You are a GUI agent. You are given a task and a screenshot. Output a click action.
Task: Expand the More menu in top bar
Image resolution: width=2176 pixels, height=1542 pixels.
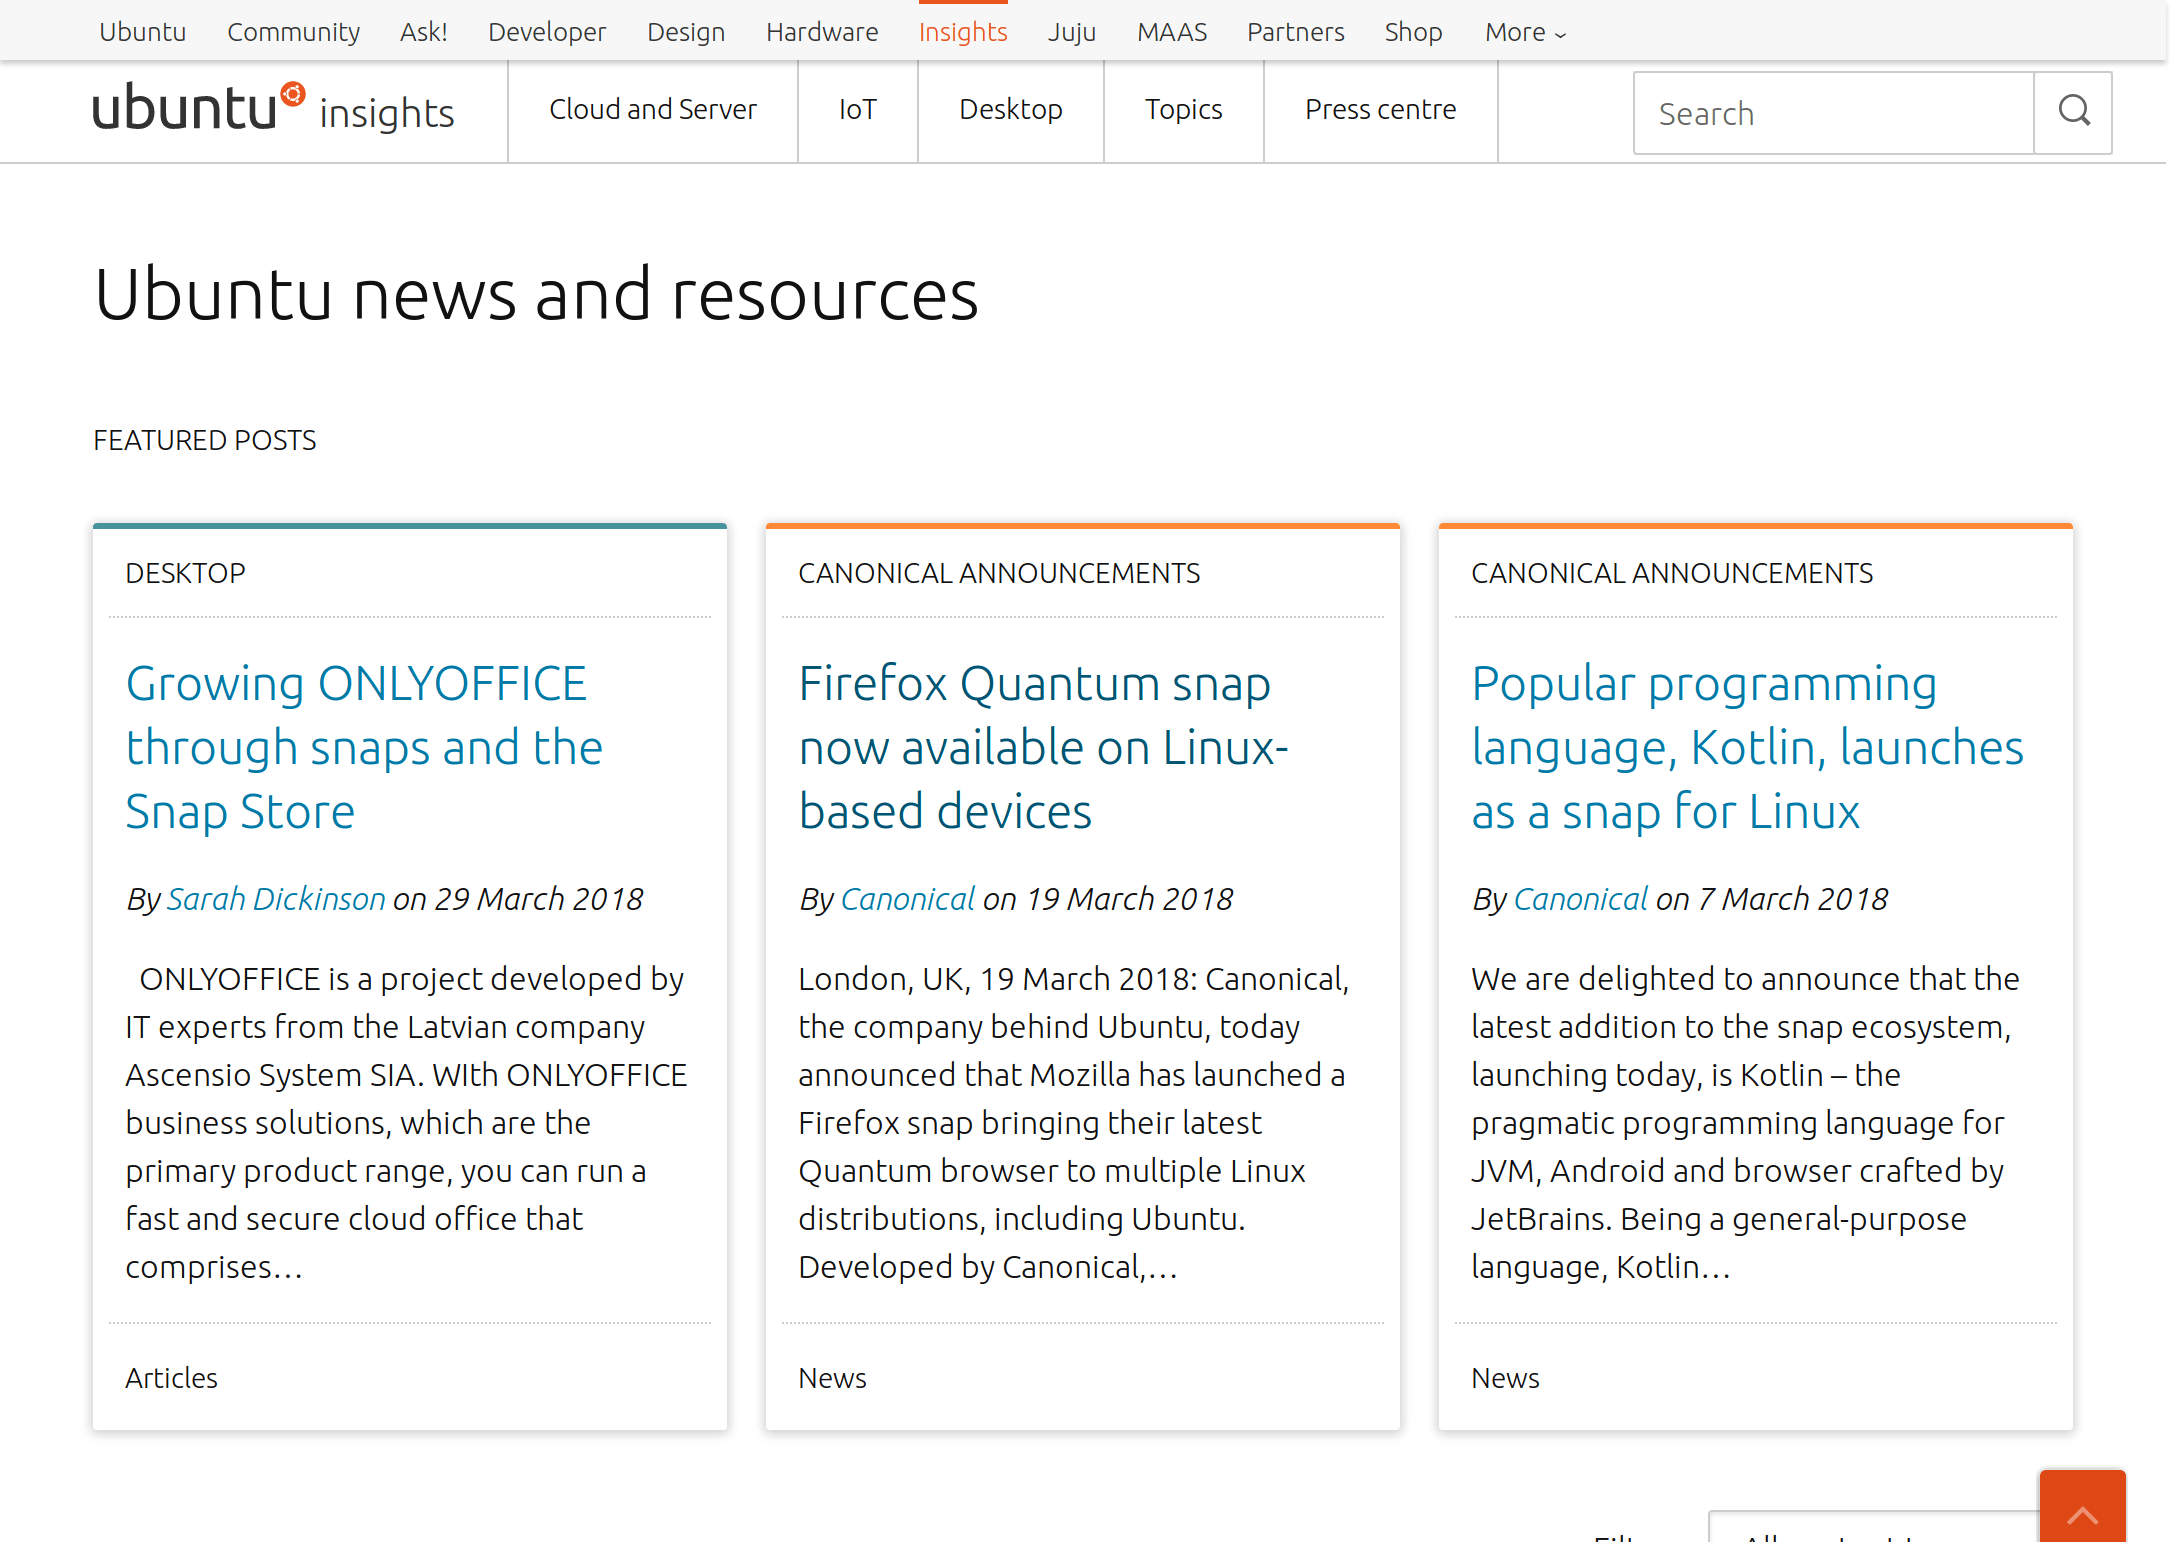click(x=1524, y=32)
